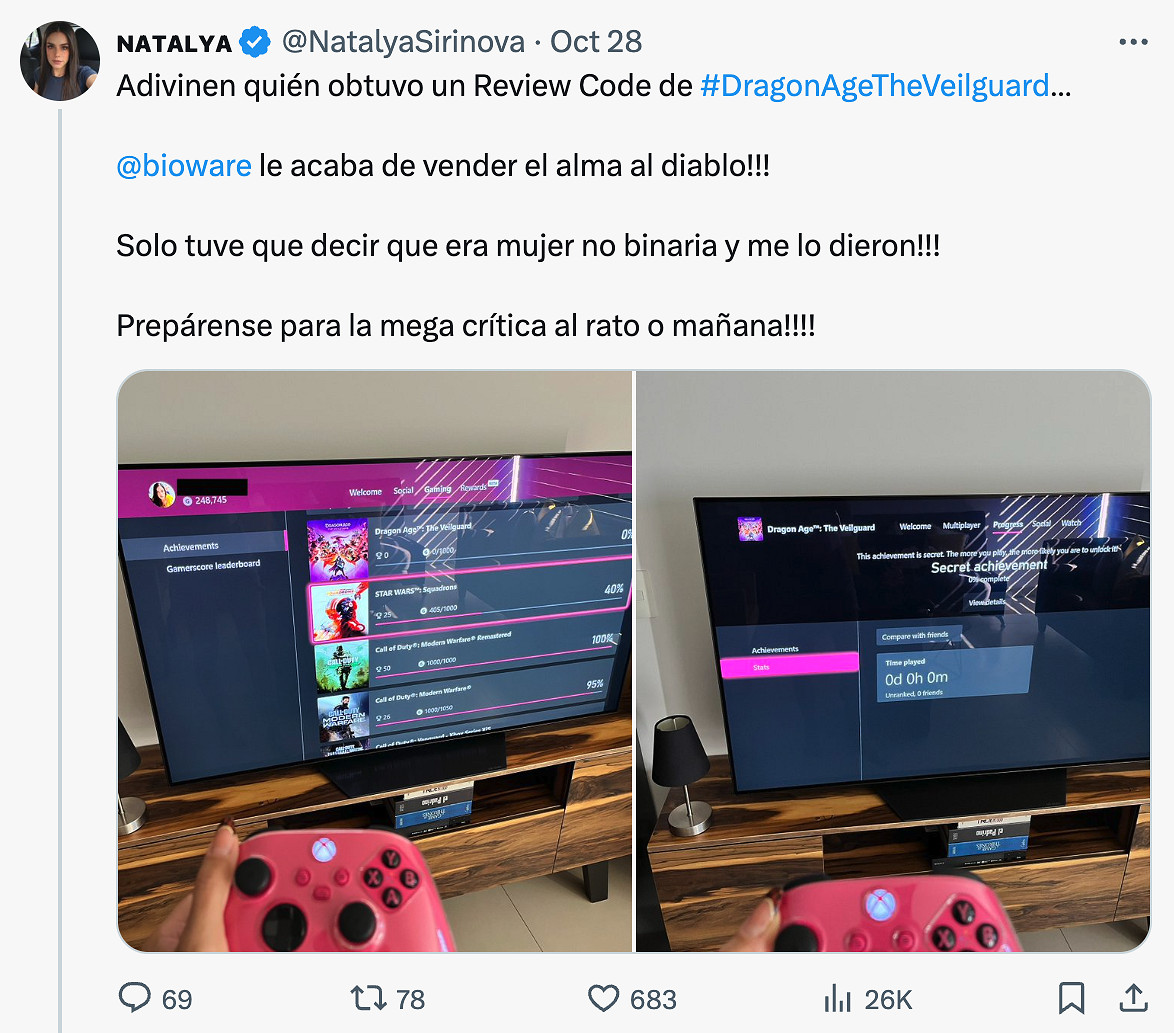Enlarge the right TV stats photo
The image size is (1174, 1033).
893,661
